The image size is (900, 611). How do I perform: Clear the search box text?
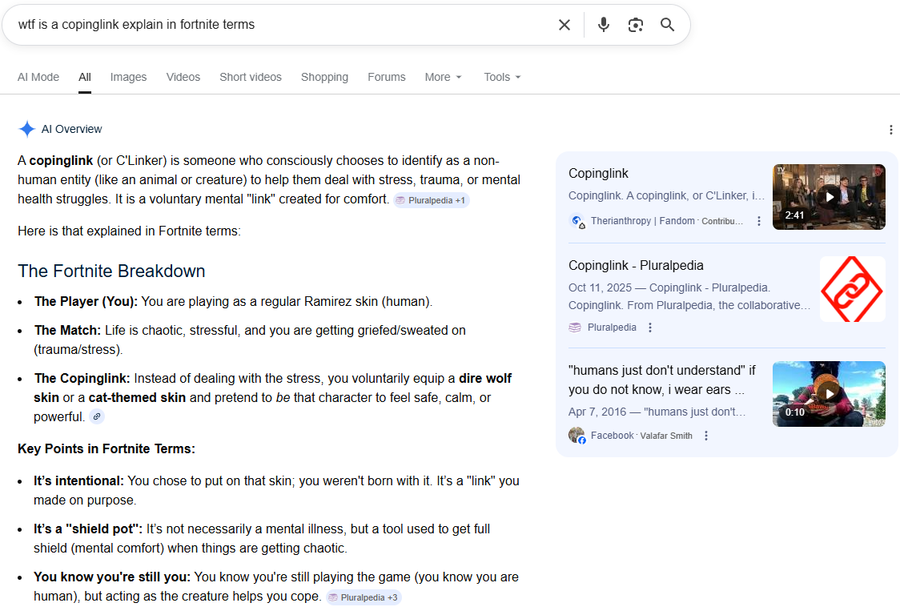[564, 25]
